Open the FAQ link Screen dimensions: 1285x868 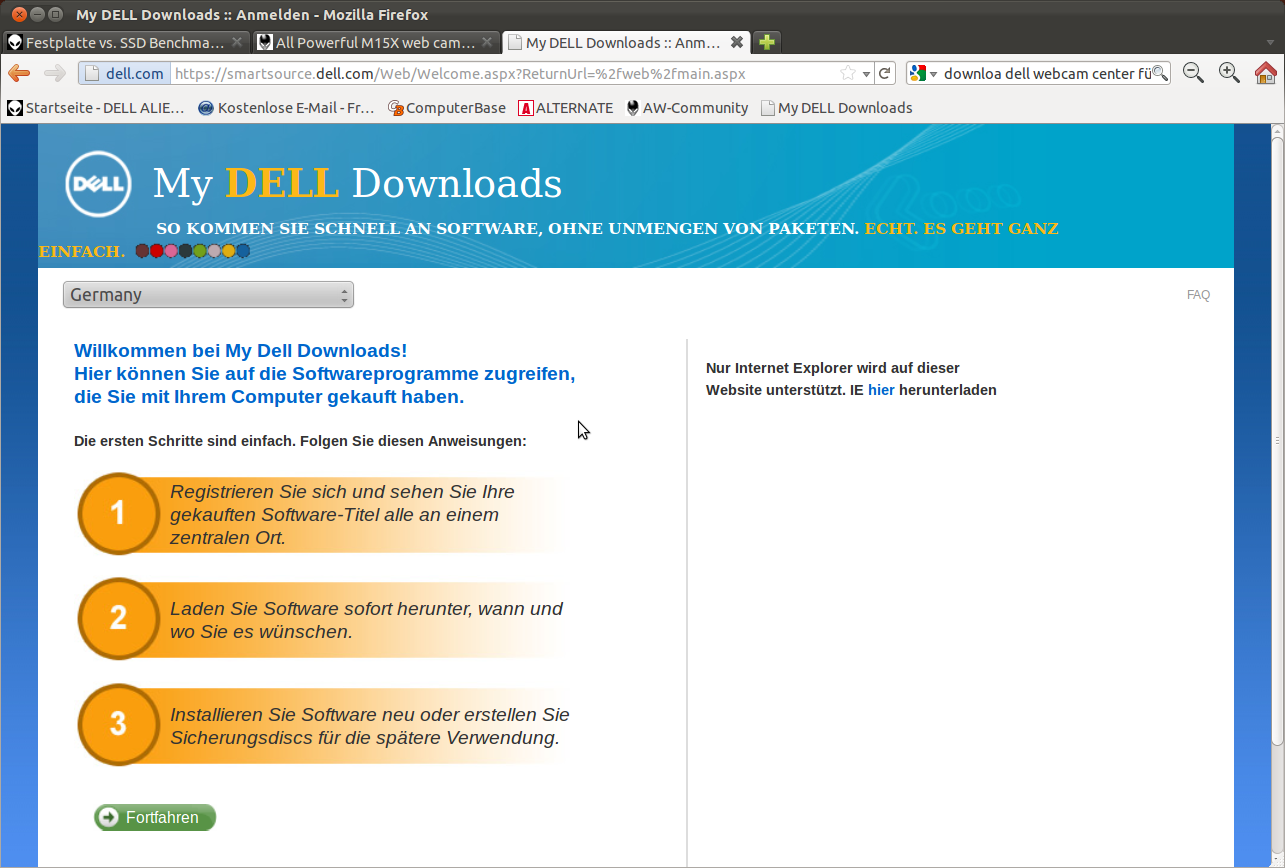click(1198, 295)
